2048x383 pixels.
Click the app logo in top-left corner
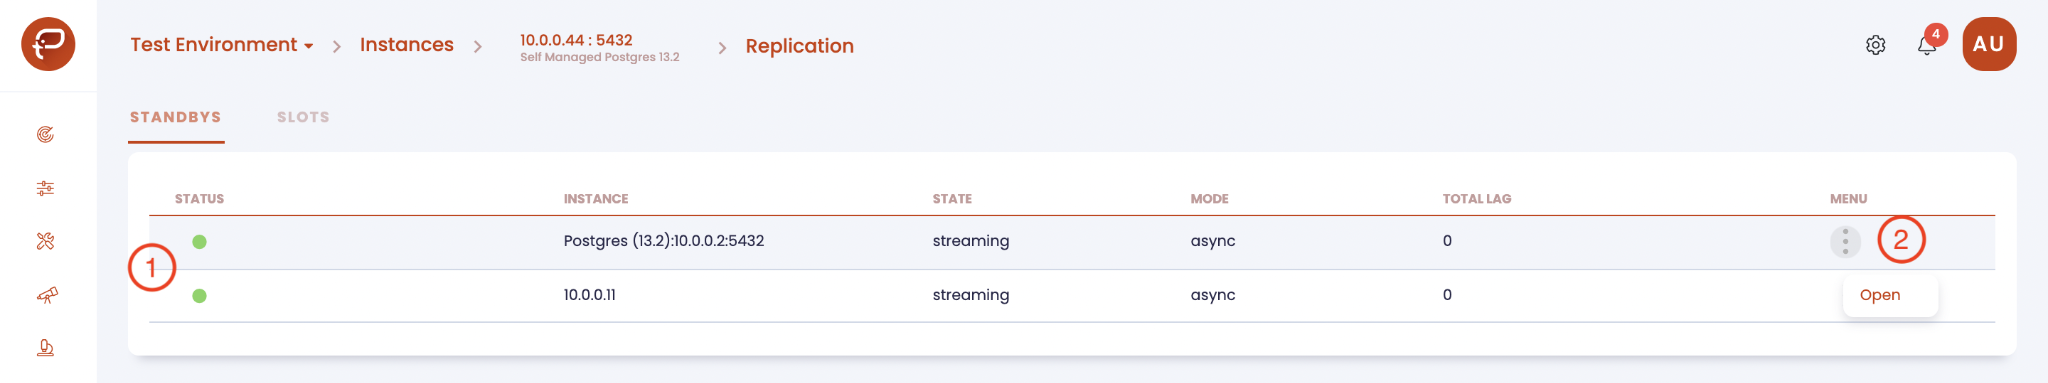click(x=48, y=44)
